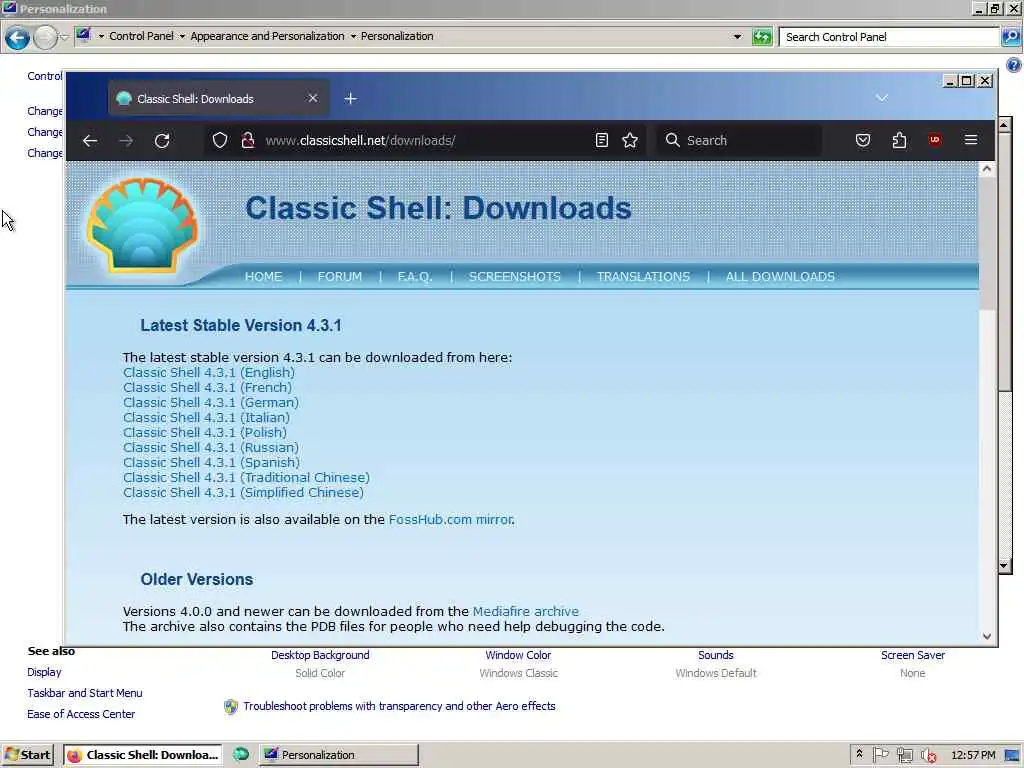Open the recent pages dropdown arrow

[64, 38]
